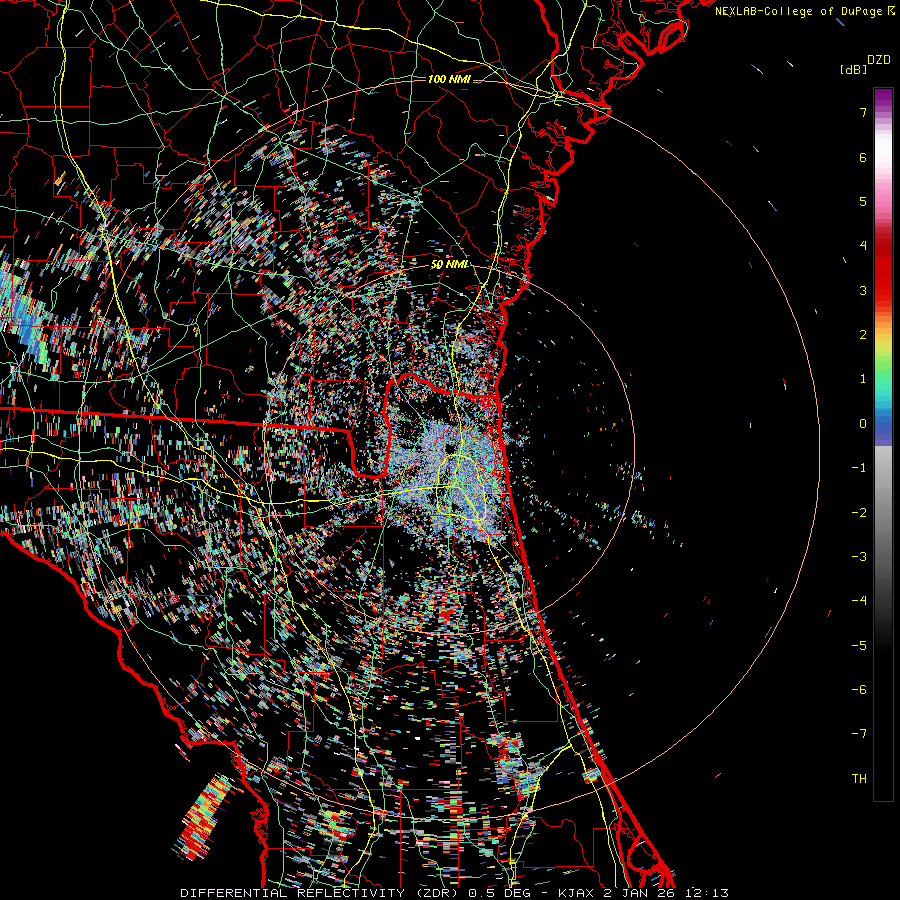Click the 50 NMI range ring label
Image resolution: width=900 pixels, height=900 pixels.
[449, 265]
